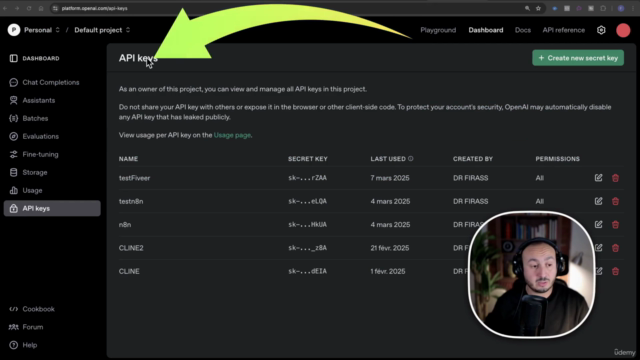The width and height of the screenshot is (640, 360).
Task: Open Fine-tuning page
Action: click(34, 154)
